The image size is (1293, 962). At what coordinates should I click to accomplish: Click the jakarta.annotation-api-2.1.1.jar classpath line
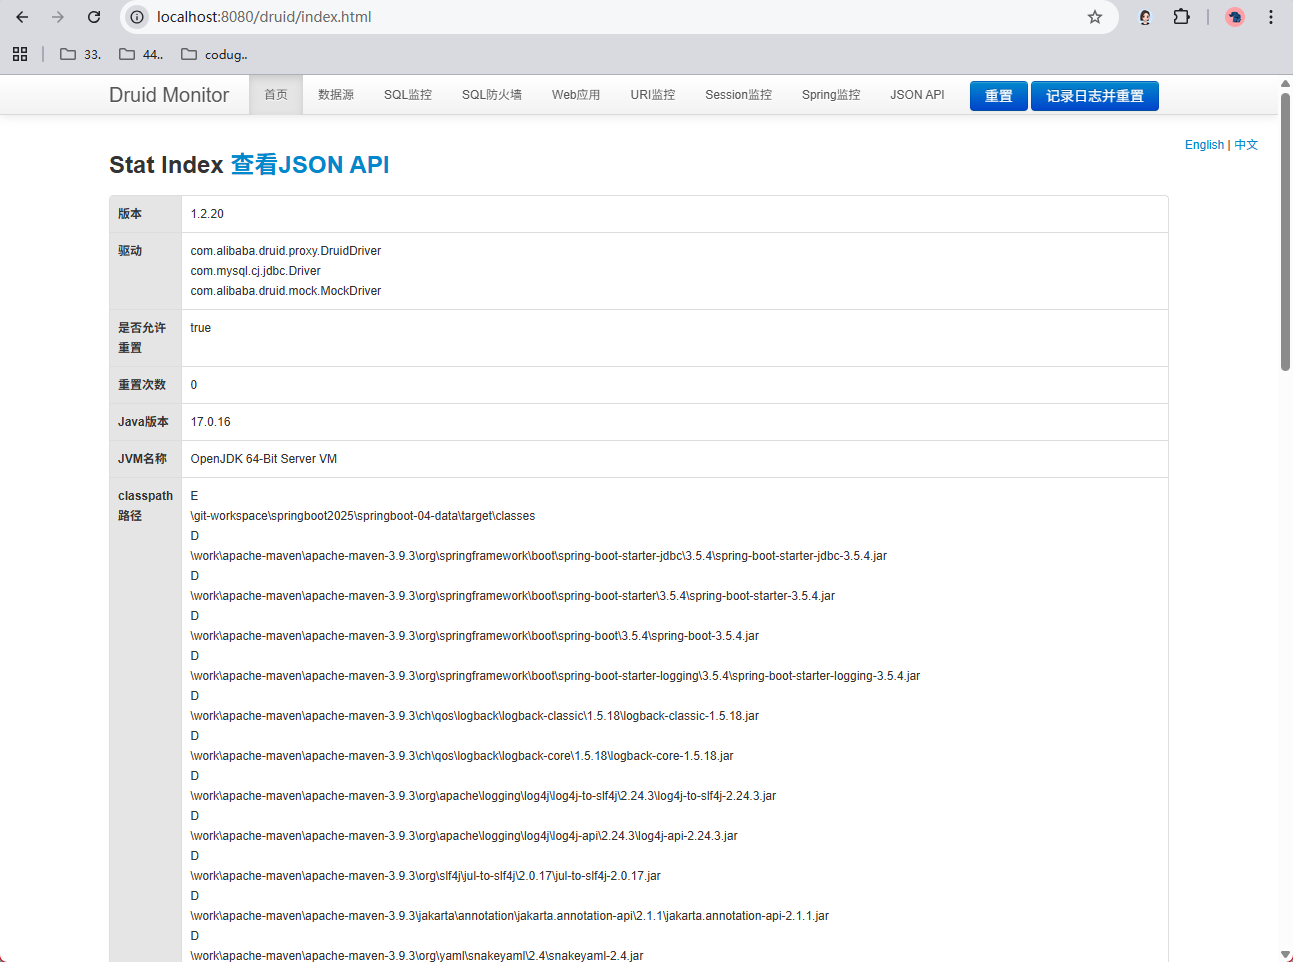point(510,916)
